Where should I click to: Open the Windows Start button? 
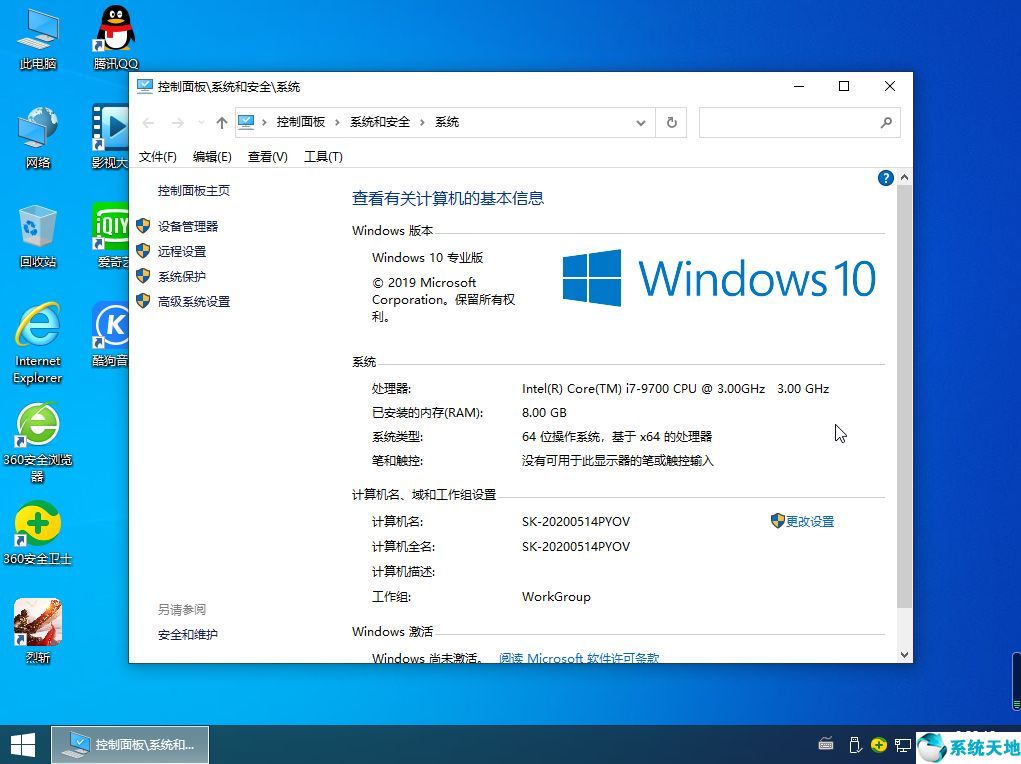pos(22,744)
